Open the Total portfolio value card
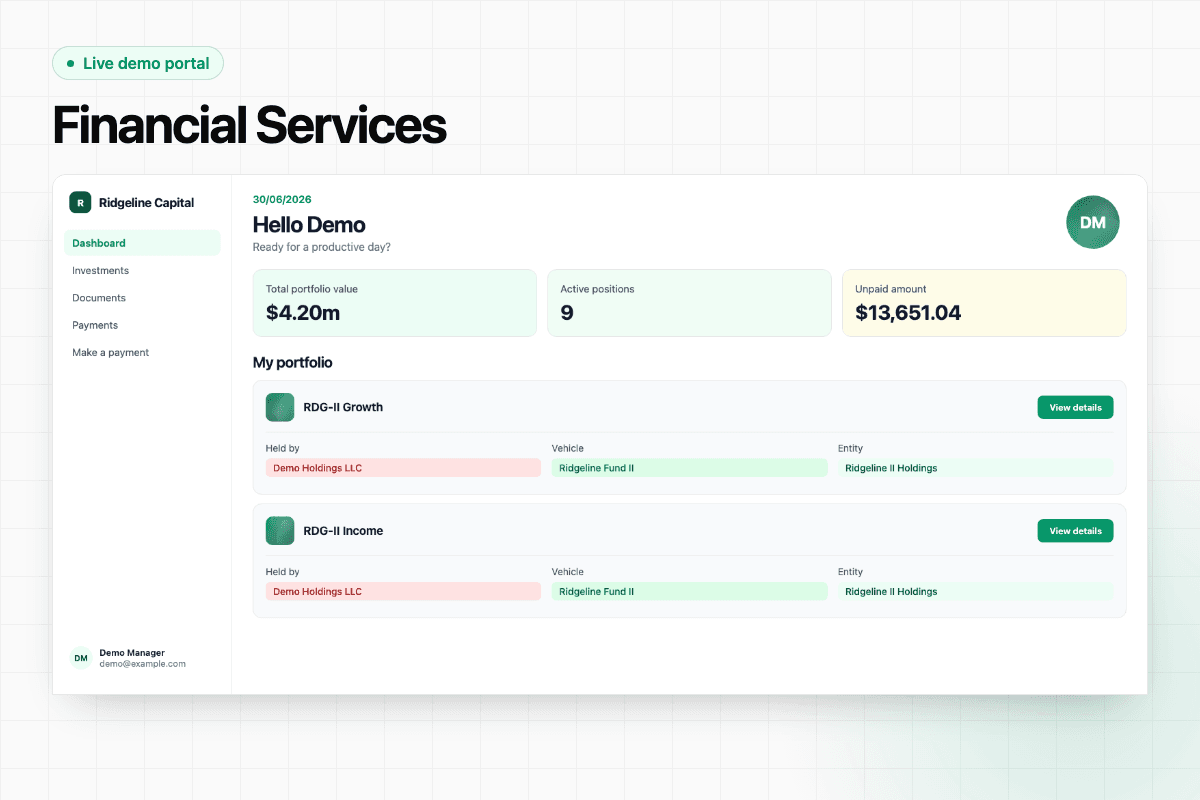Viewport: 1200px width, 800px height. [394, 303]
